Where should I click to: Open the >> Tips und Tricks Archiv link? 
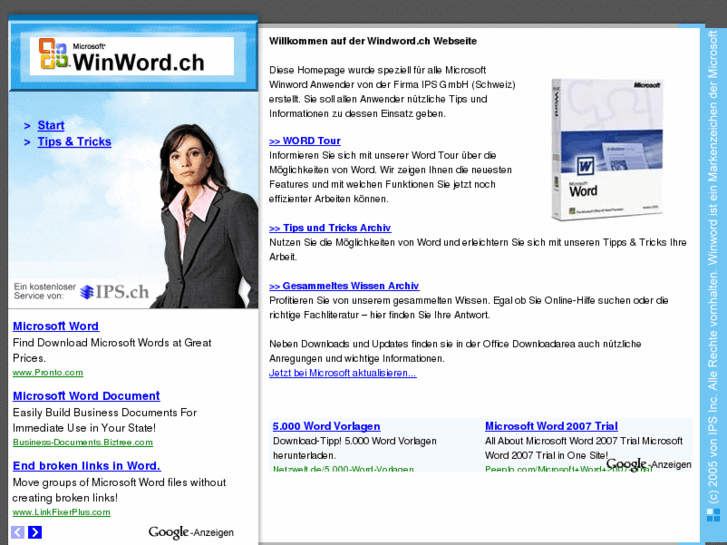pyautogui.click(x=330, y=228)
